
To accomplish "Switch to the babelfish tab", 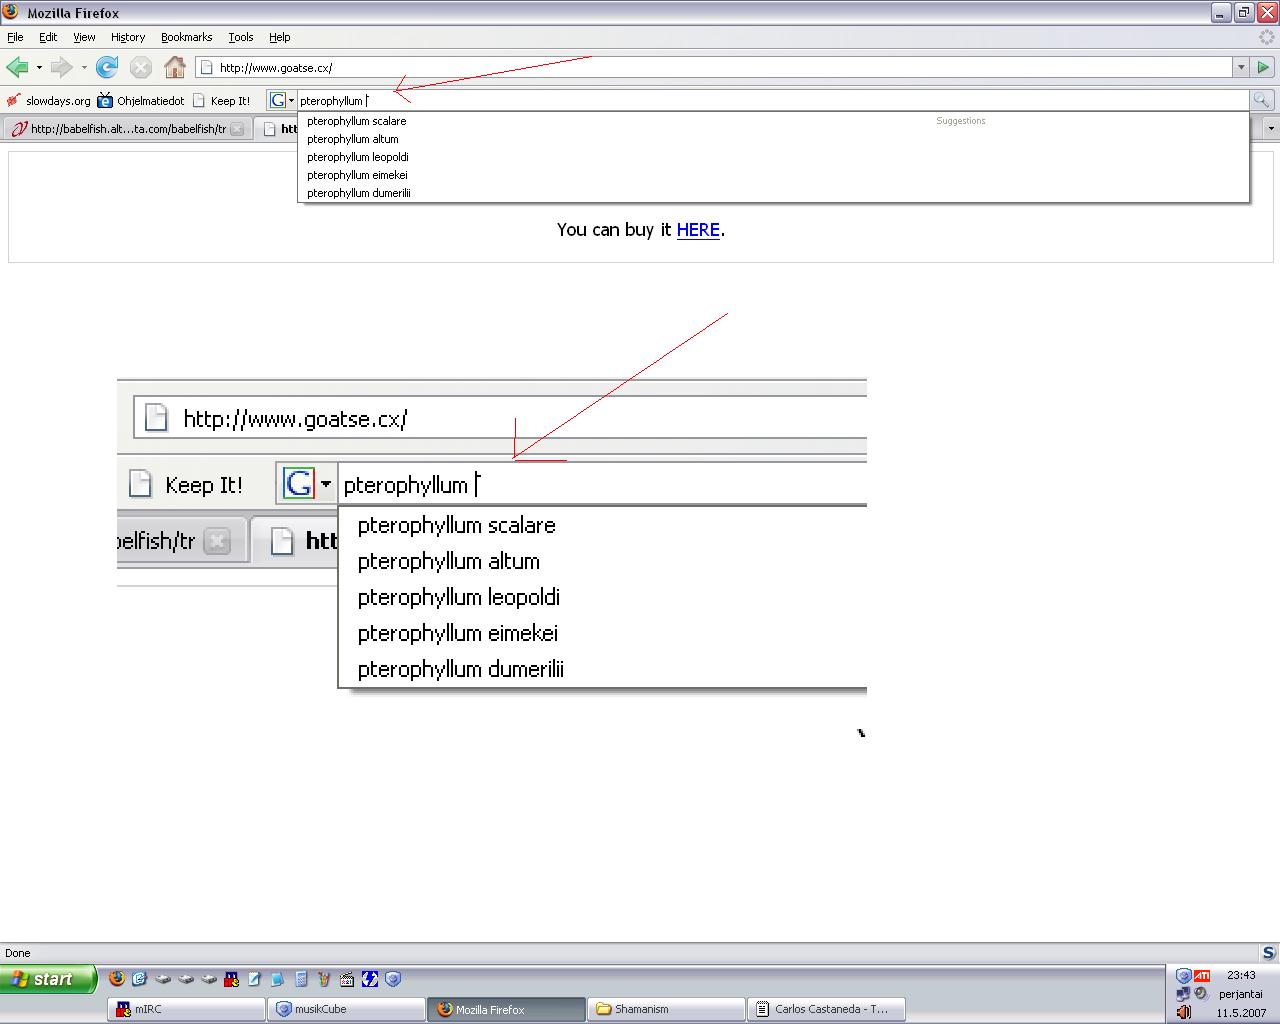I will 126,128.
